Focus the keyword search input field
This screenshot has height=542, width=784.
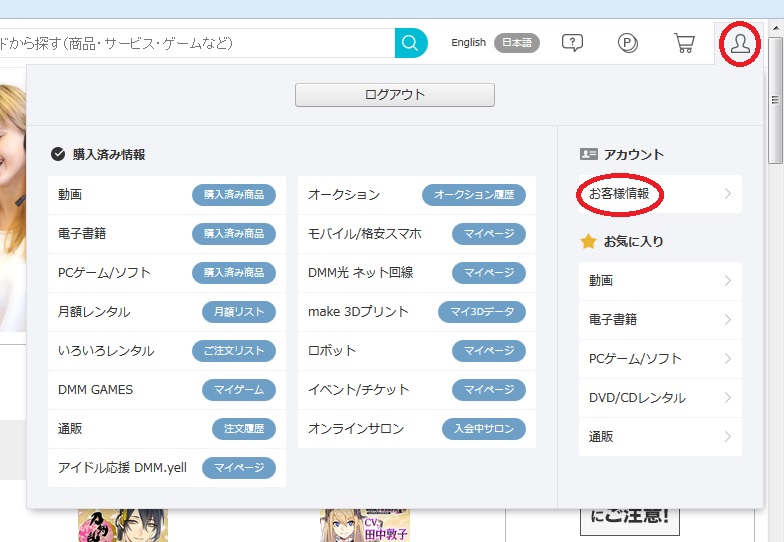[x=198, y=43]
